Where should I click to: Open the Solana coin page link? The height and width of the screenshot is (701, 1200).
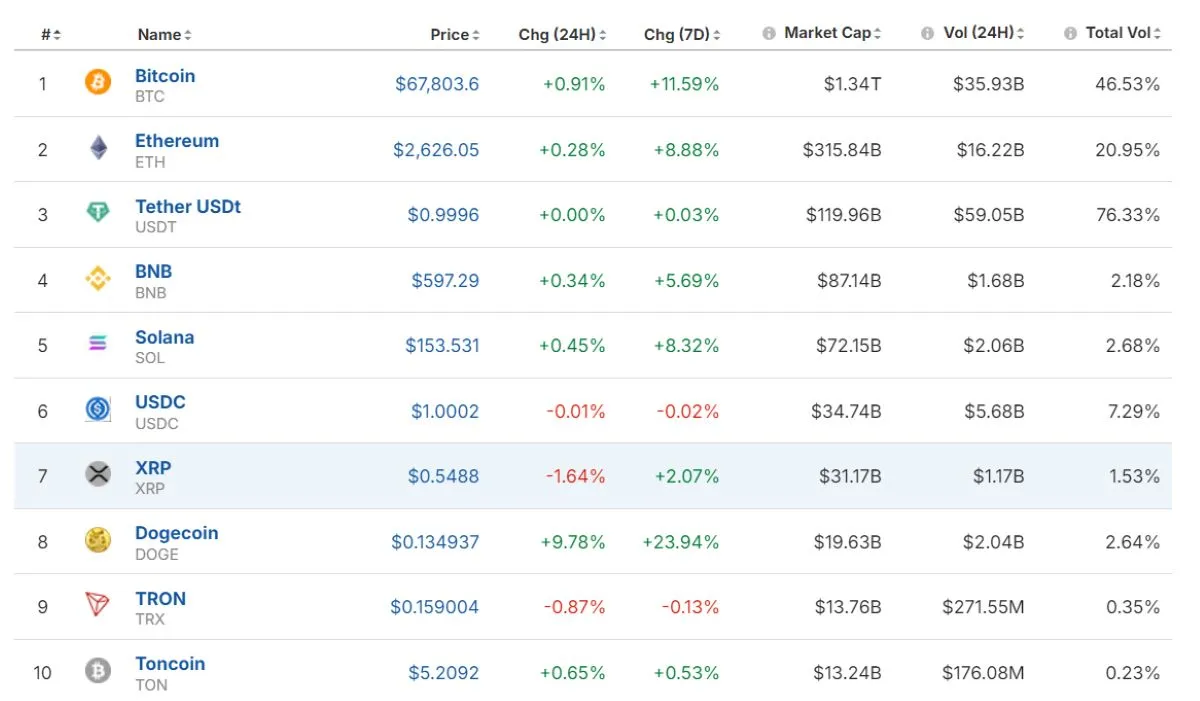165,337
